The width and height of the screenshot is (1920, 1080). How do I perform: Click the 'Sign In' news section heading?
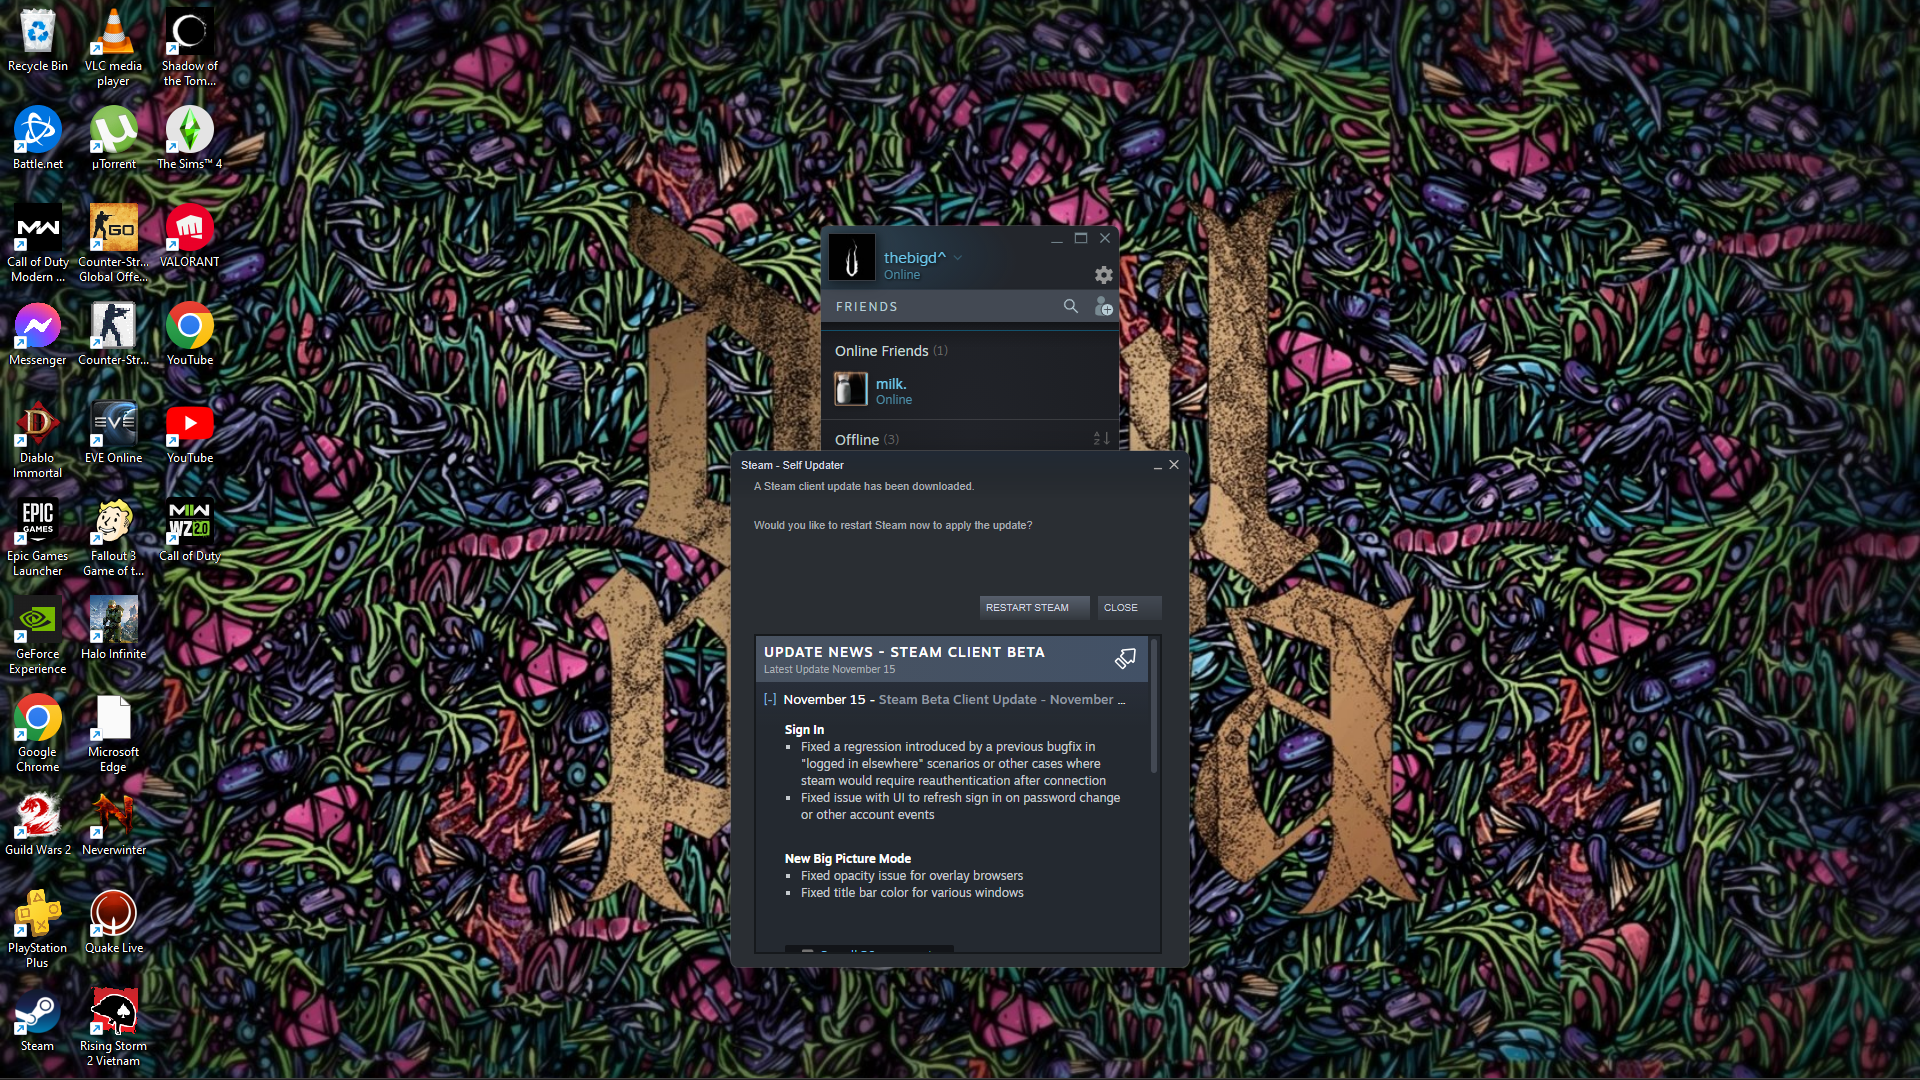[x=804, y=730]
